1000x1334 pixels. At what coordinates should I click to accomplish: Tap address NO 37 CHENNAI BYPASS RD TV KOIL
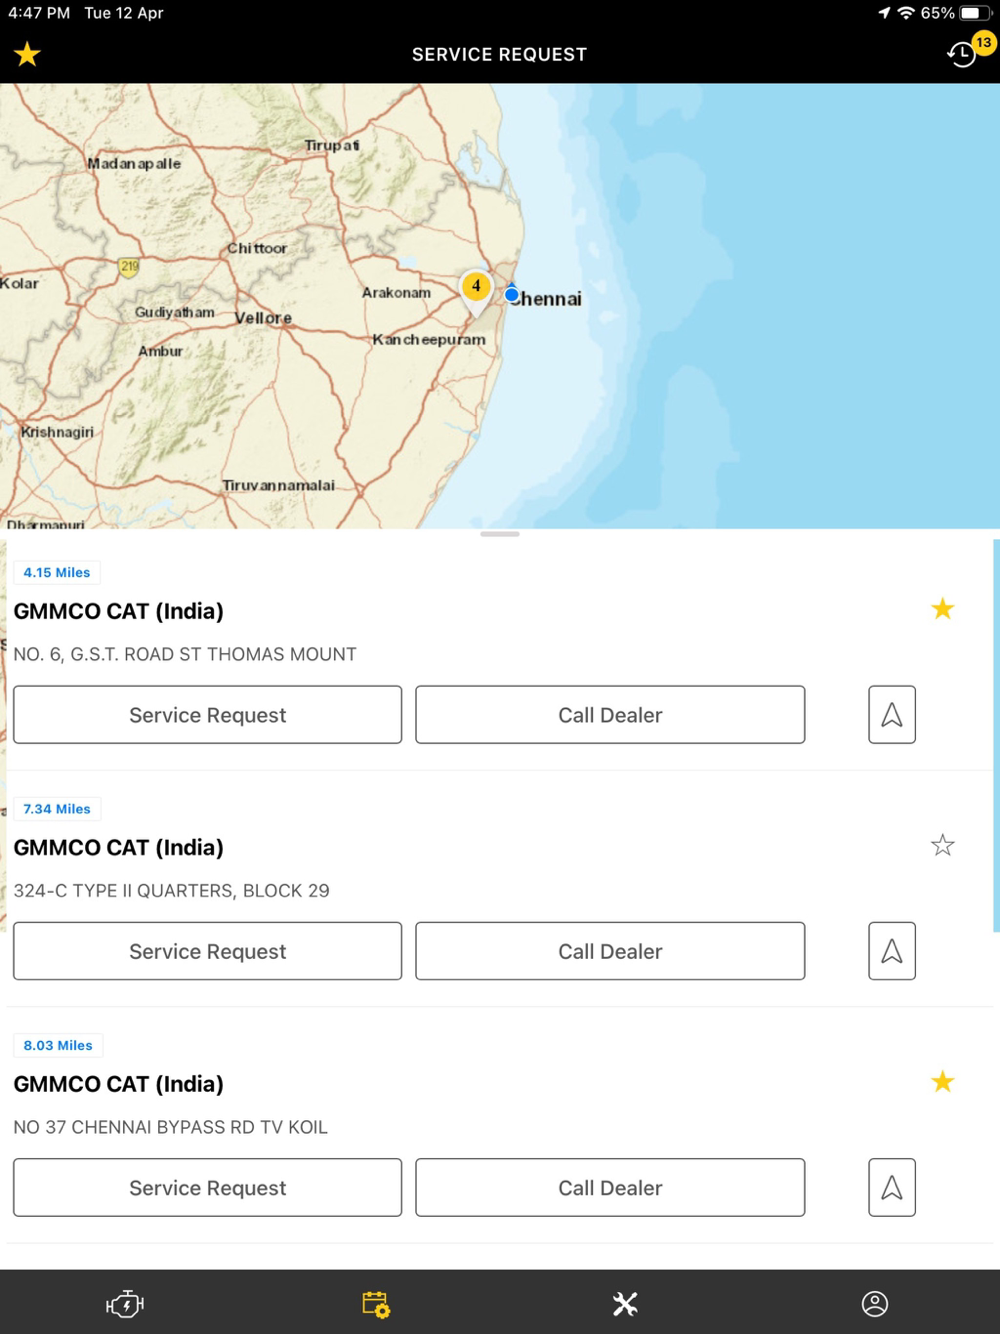[x=170, y=1127]
